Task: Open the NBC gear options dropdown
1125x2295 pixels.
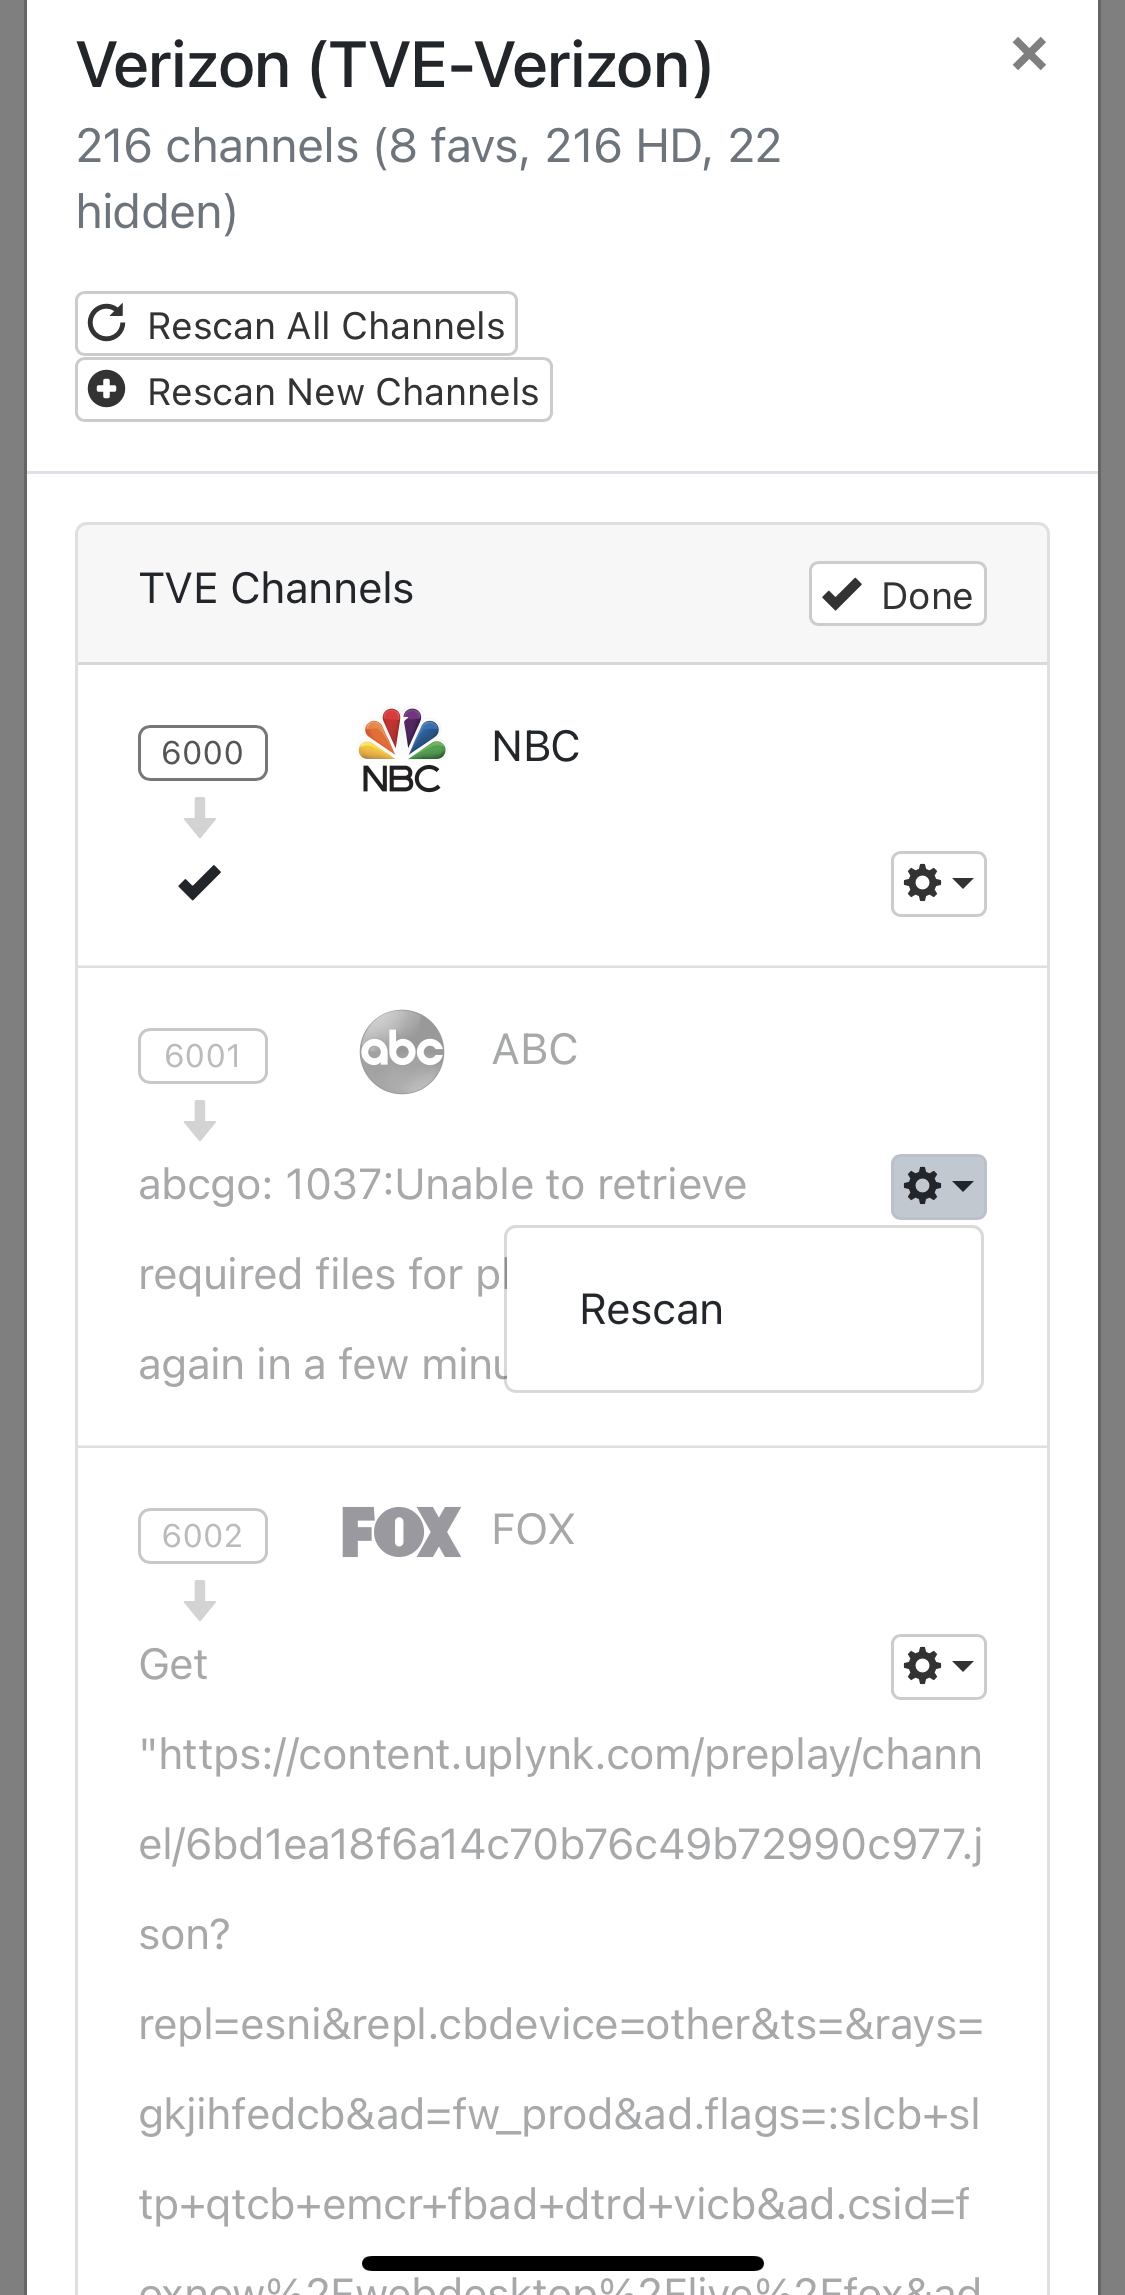Action: [938, 884]
